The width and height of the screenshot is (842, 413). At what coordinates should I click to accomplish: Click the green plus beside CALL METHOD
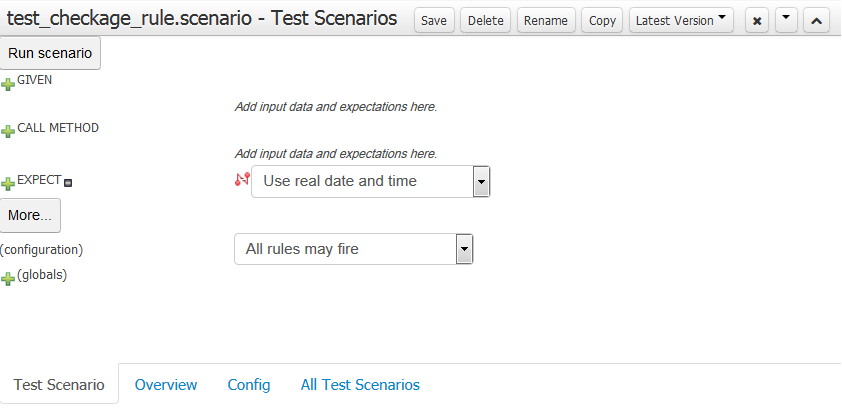click(x=8, y=132)
